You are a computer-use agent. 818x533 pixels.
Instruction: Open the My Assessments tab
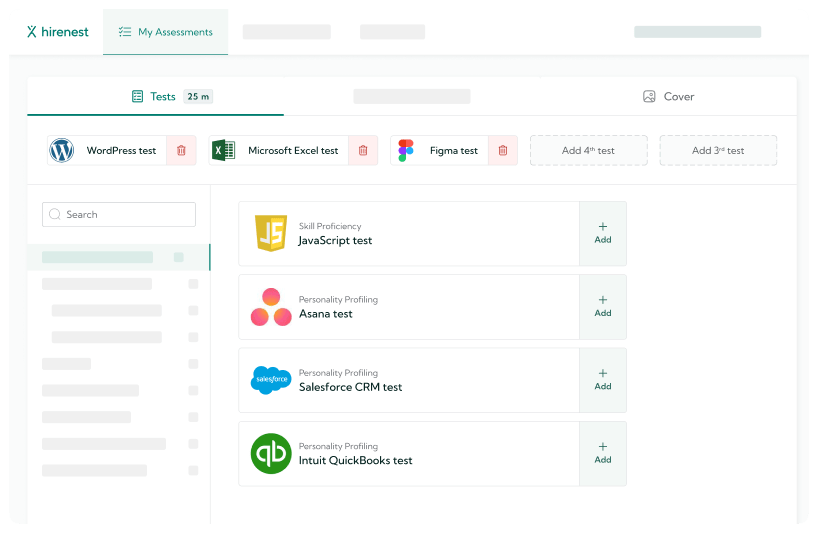click(x=165, y=32)
